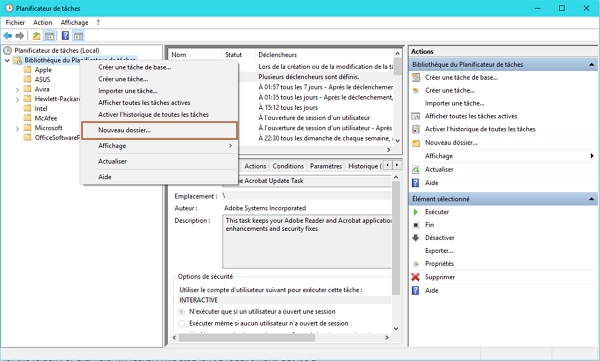This screenshot has width=600, height=361.
Task: Choose Nouveau dossier... in context menu
Action: coord(160,130)
